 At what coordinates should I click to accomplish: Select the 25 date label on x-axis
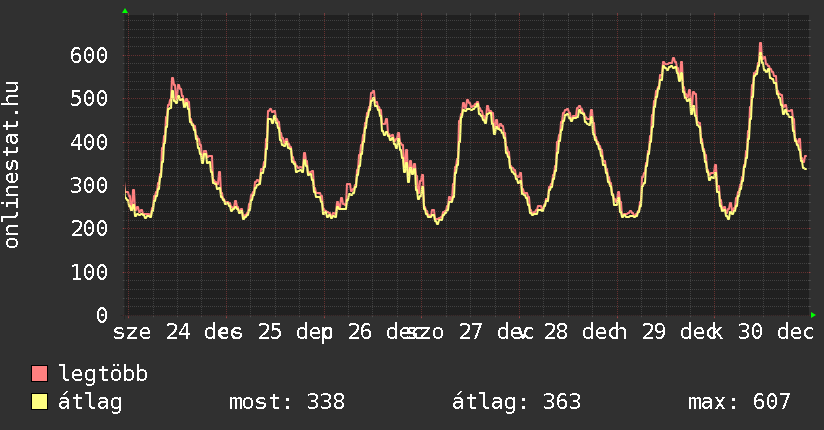click(269, 332)
